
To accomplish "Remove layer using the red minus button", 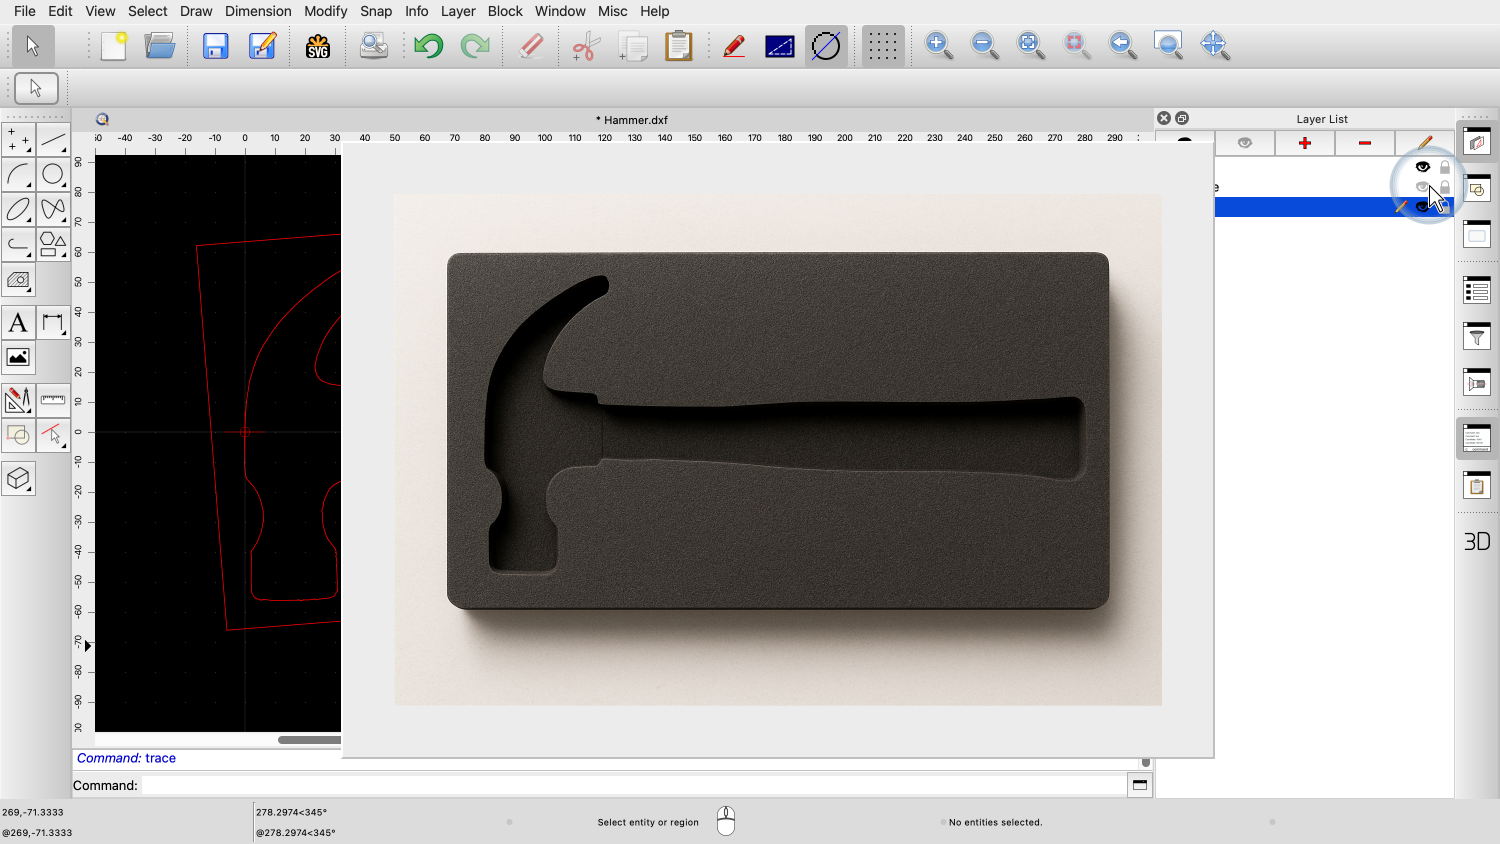I will click(1364, 143).
